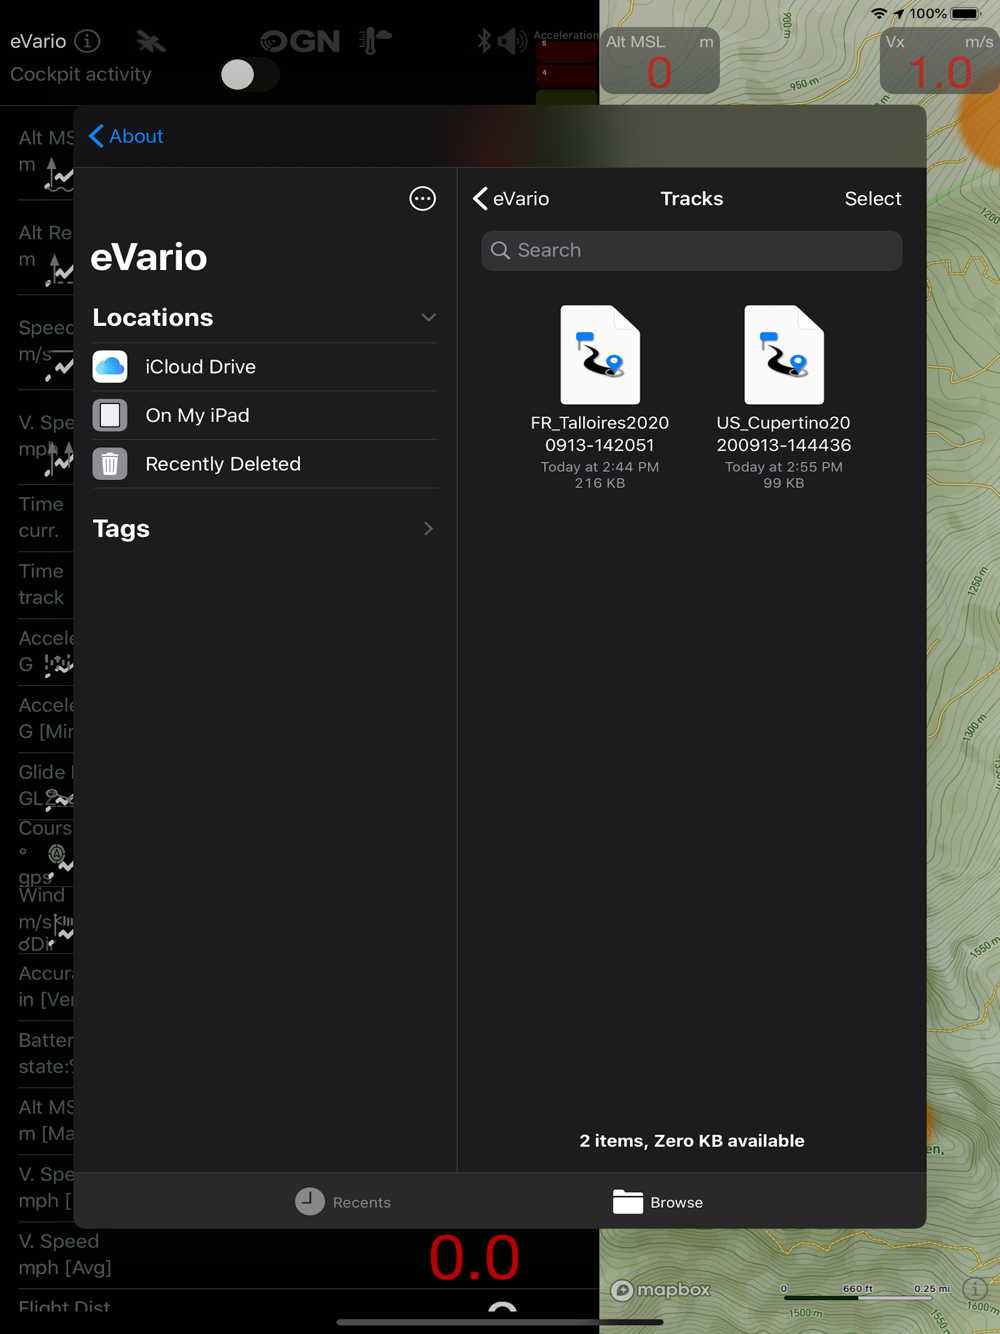Tap the OGN logo in top bar

[x=300, y=41]
